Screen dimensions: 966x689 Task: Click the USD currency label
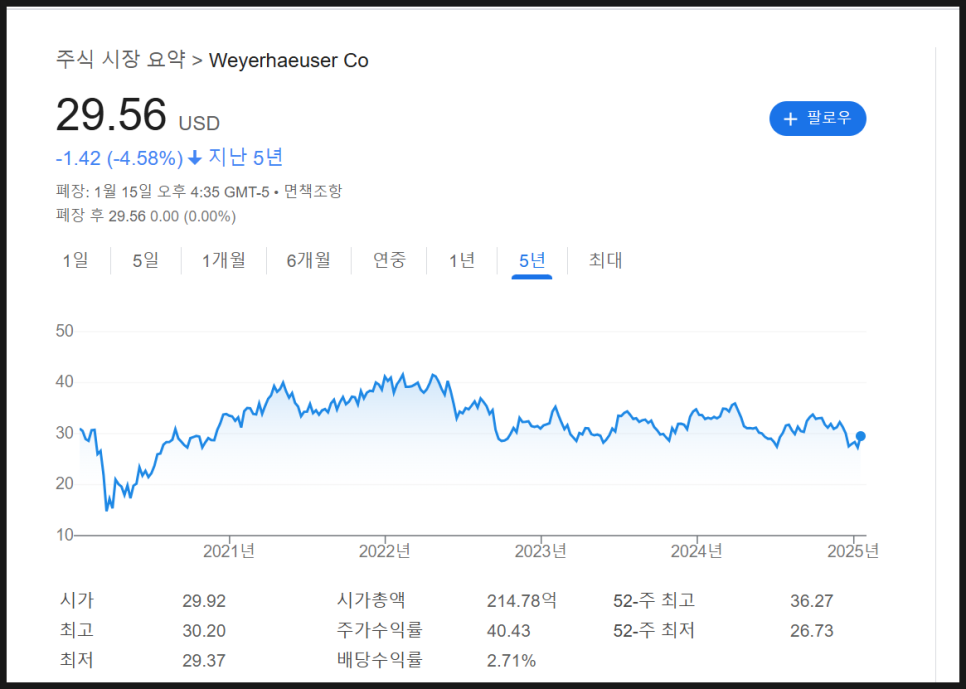coord(199,123)
